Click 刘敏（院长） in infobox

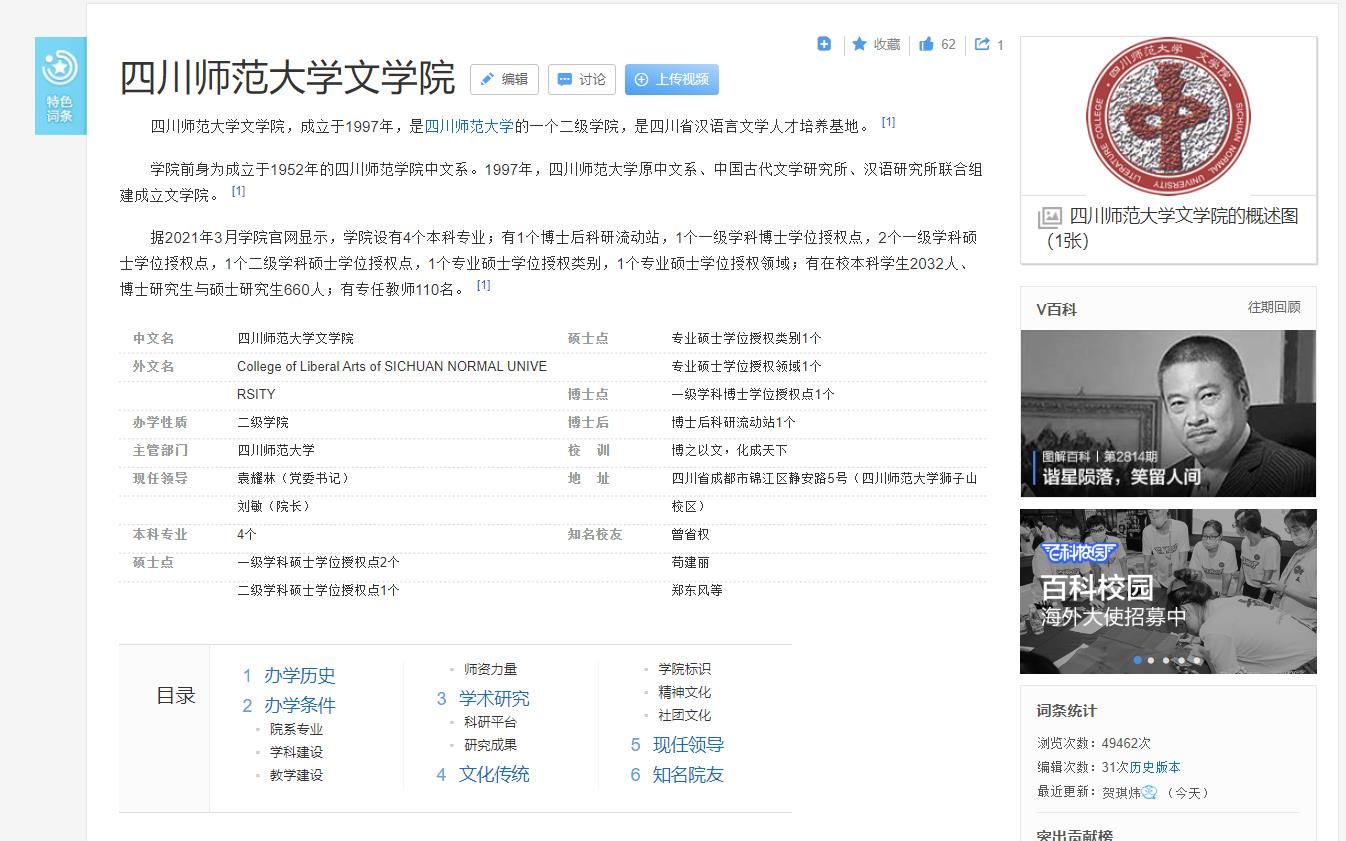pyautogui.click(x=275, y=506)
